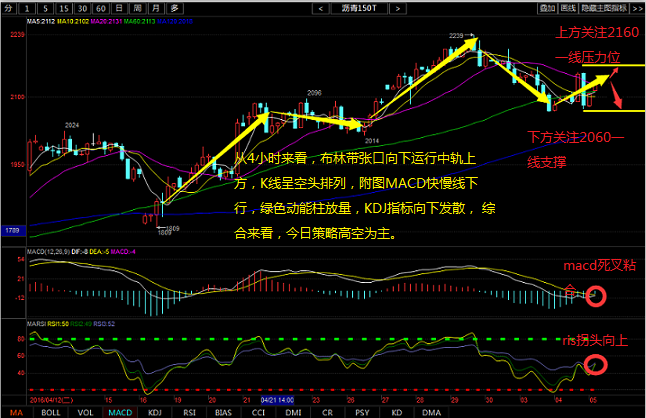The image size is (646, 418).
Task: Switch to the BOLL indicator tab
Action: pos(48,411)
